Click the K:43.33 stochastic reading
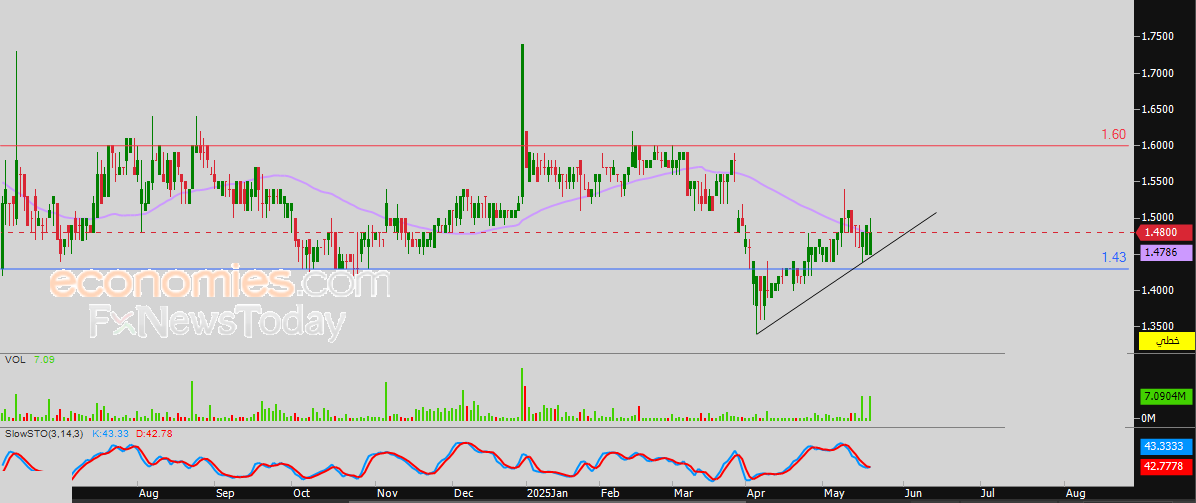 [111, 434]
